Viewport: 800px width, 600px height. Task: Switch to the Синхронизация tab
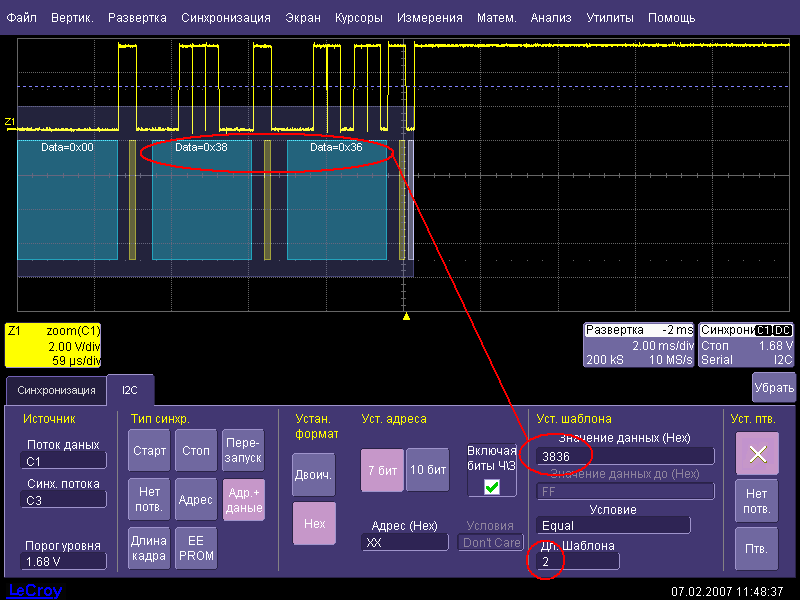click(x=56, y=390)
